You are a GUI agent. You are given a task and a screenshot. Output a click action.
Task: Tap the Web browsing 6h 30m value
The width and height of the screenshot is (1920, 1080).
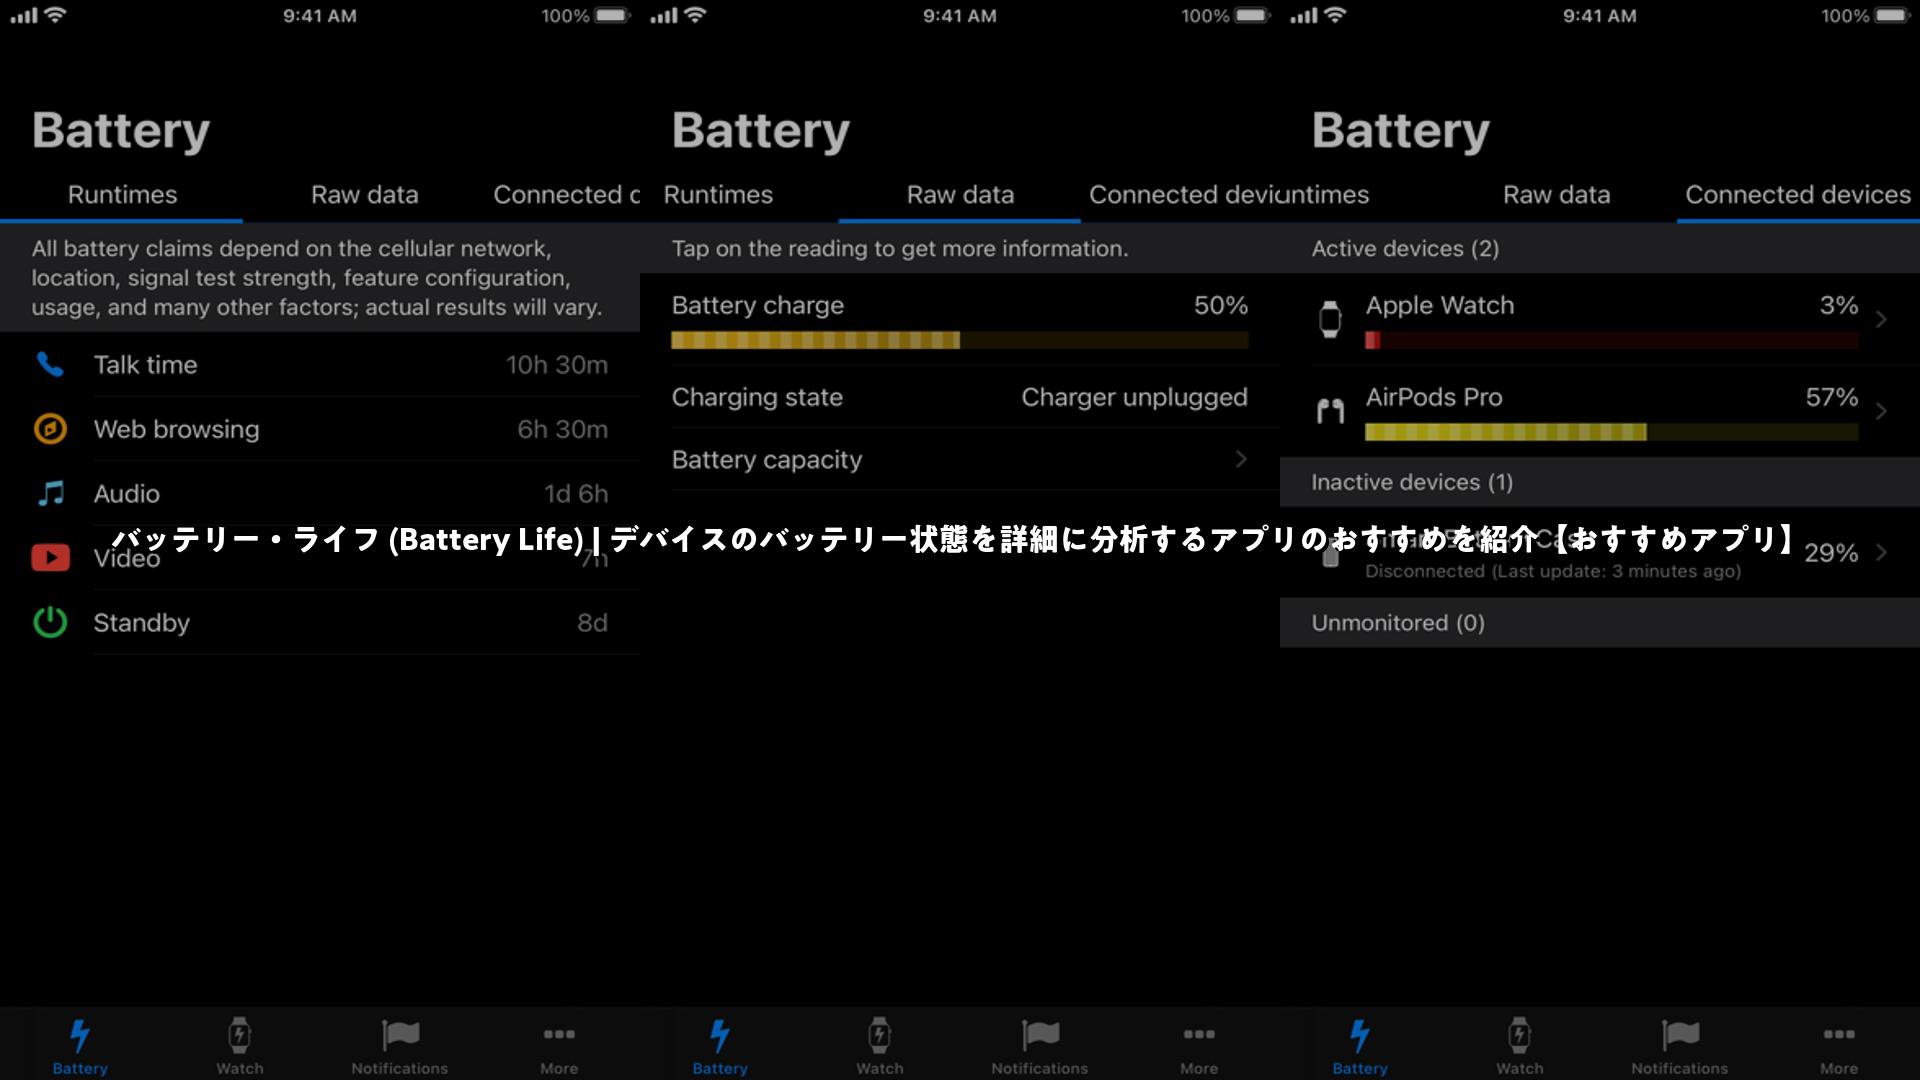coord(562,429)
